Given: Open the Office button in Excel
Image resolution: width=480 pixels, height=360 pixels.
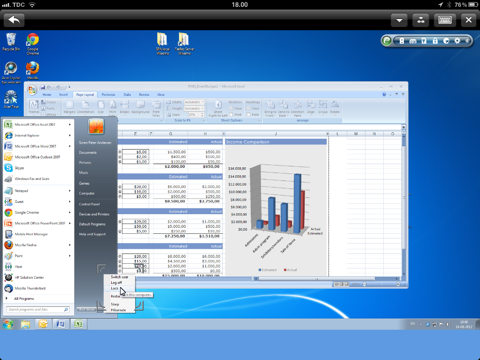Looking at the screenshot, I should tap(32, 90).
